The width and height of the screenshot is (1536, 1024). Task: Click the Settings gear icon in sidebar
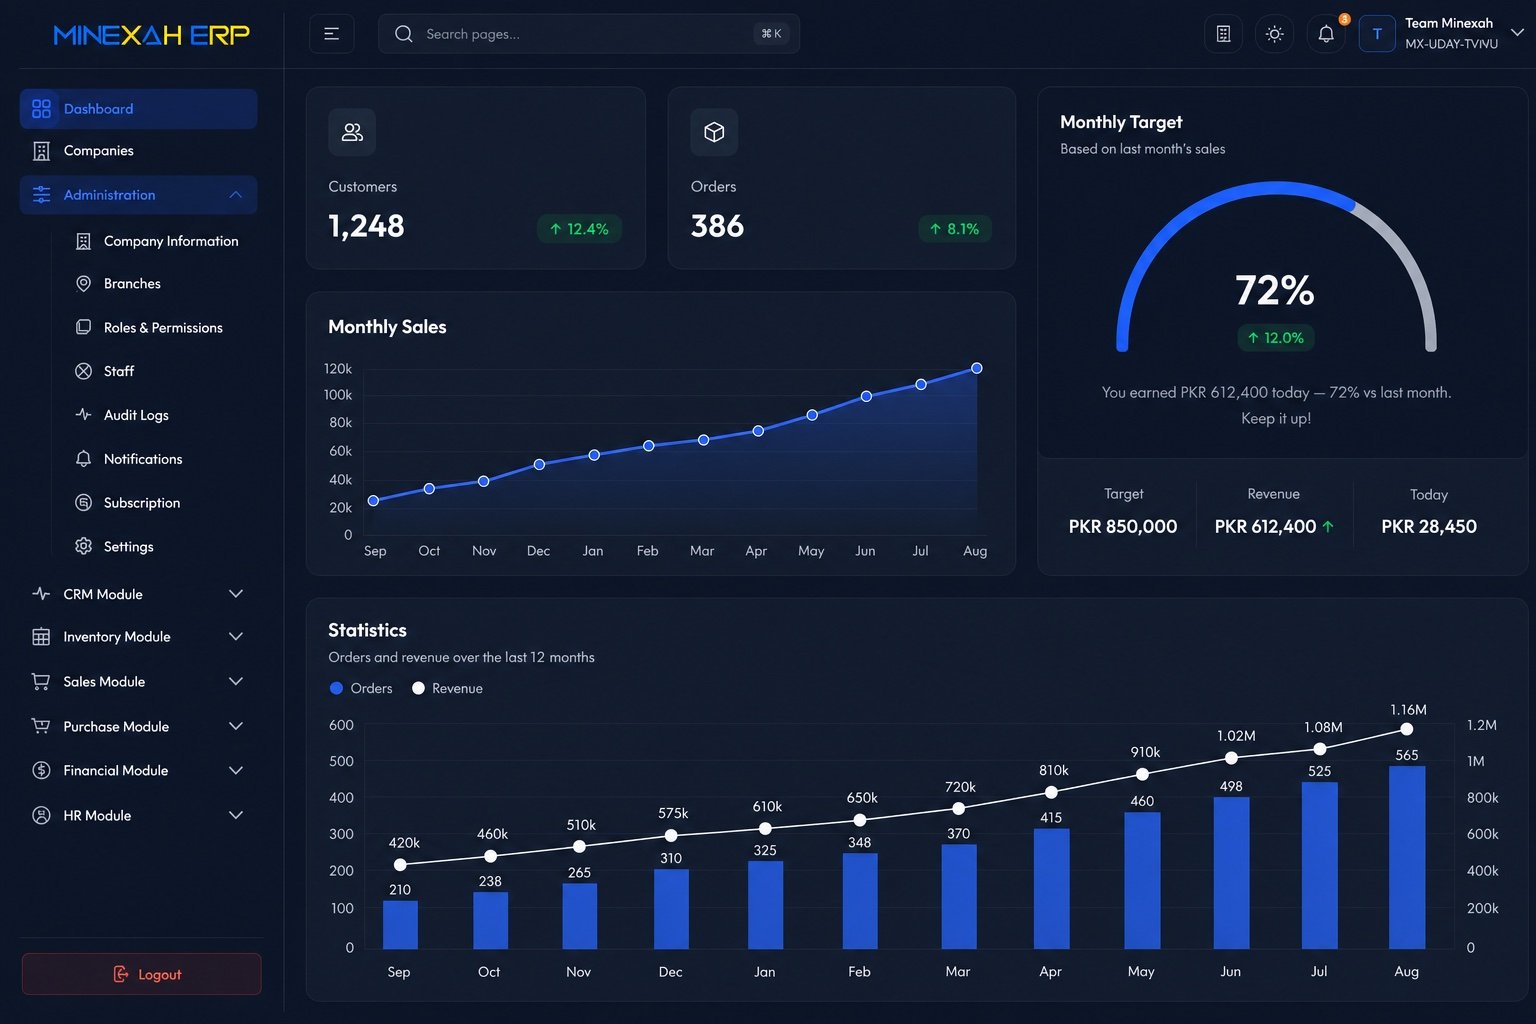pyautogui.click(x=84, y=546)
